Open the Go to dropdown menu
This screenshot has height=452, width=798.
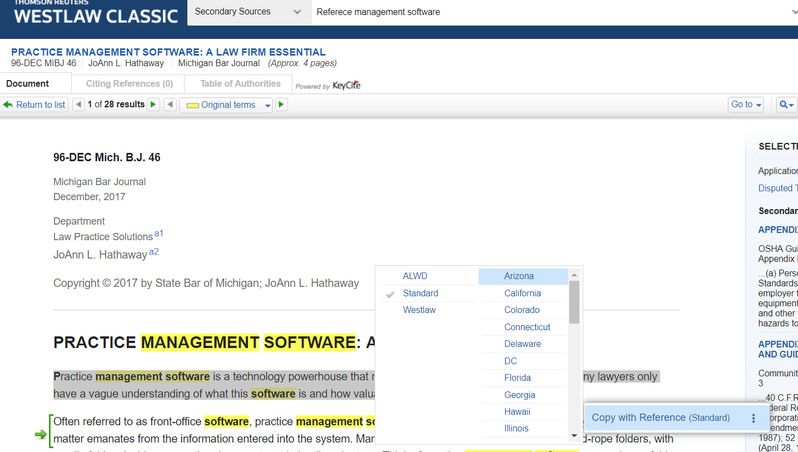click(746, 105)
